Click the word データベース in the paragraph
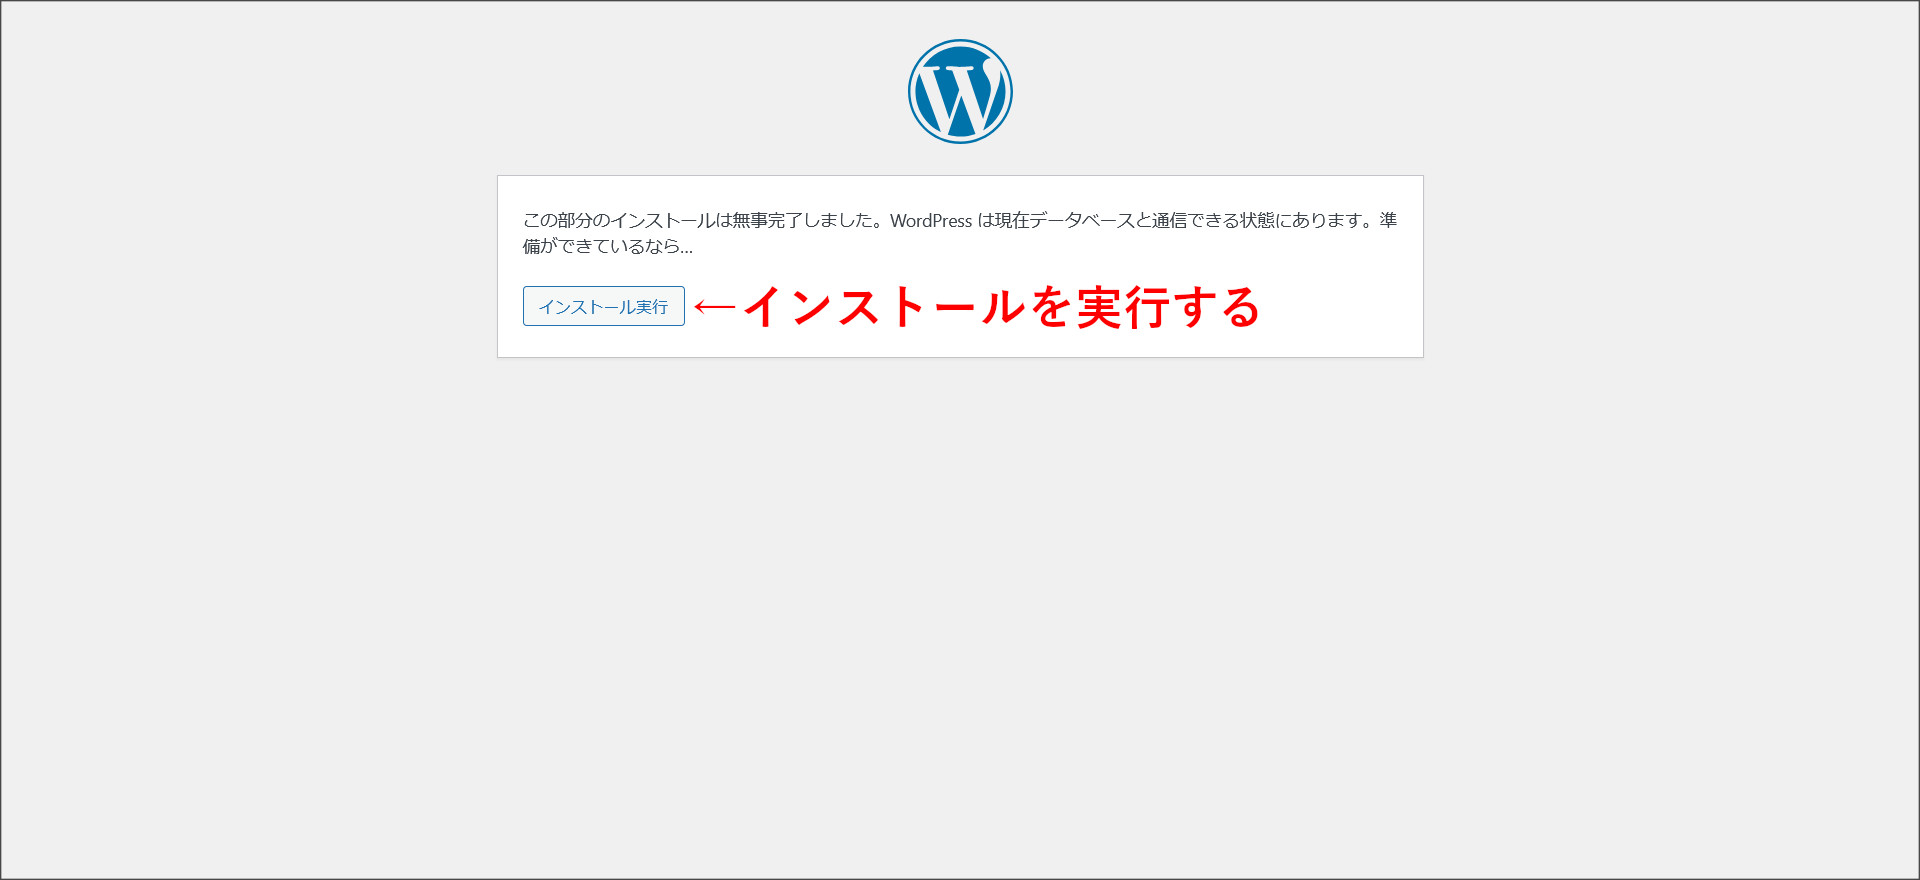 1081,221
